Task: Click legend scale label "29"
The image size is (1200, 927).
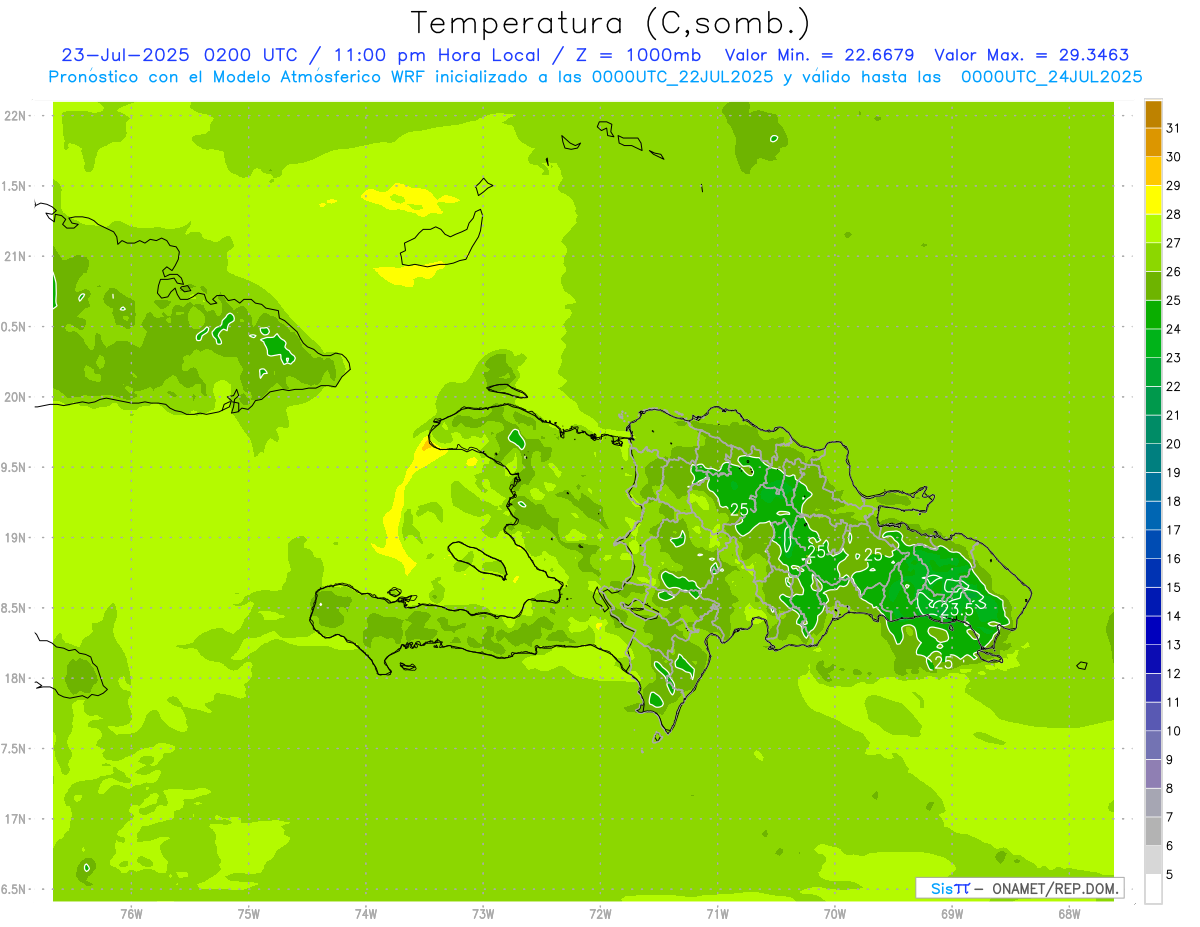Action: [x=1174, y=186]
